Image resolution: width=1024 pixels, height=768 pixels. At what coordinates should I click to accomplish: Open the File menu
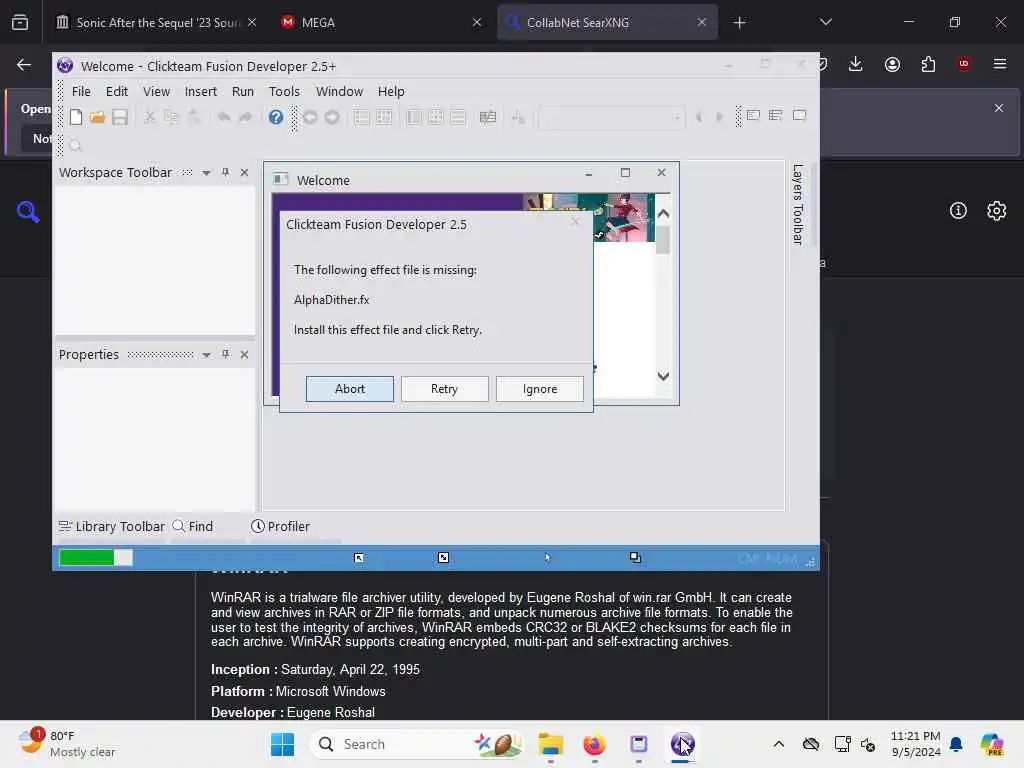[x=81, y=91]
